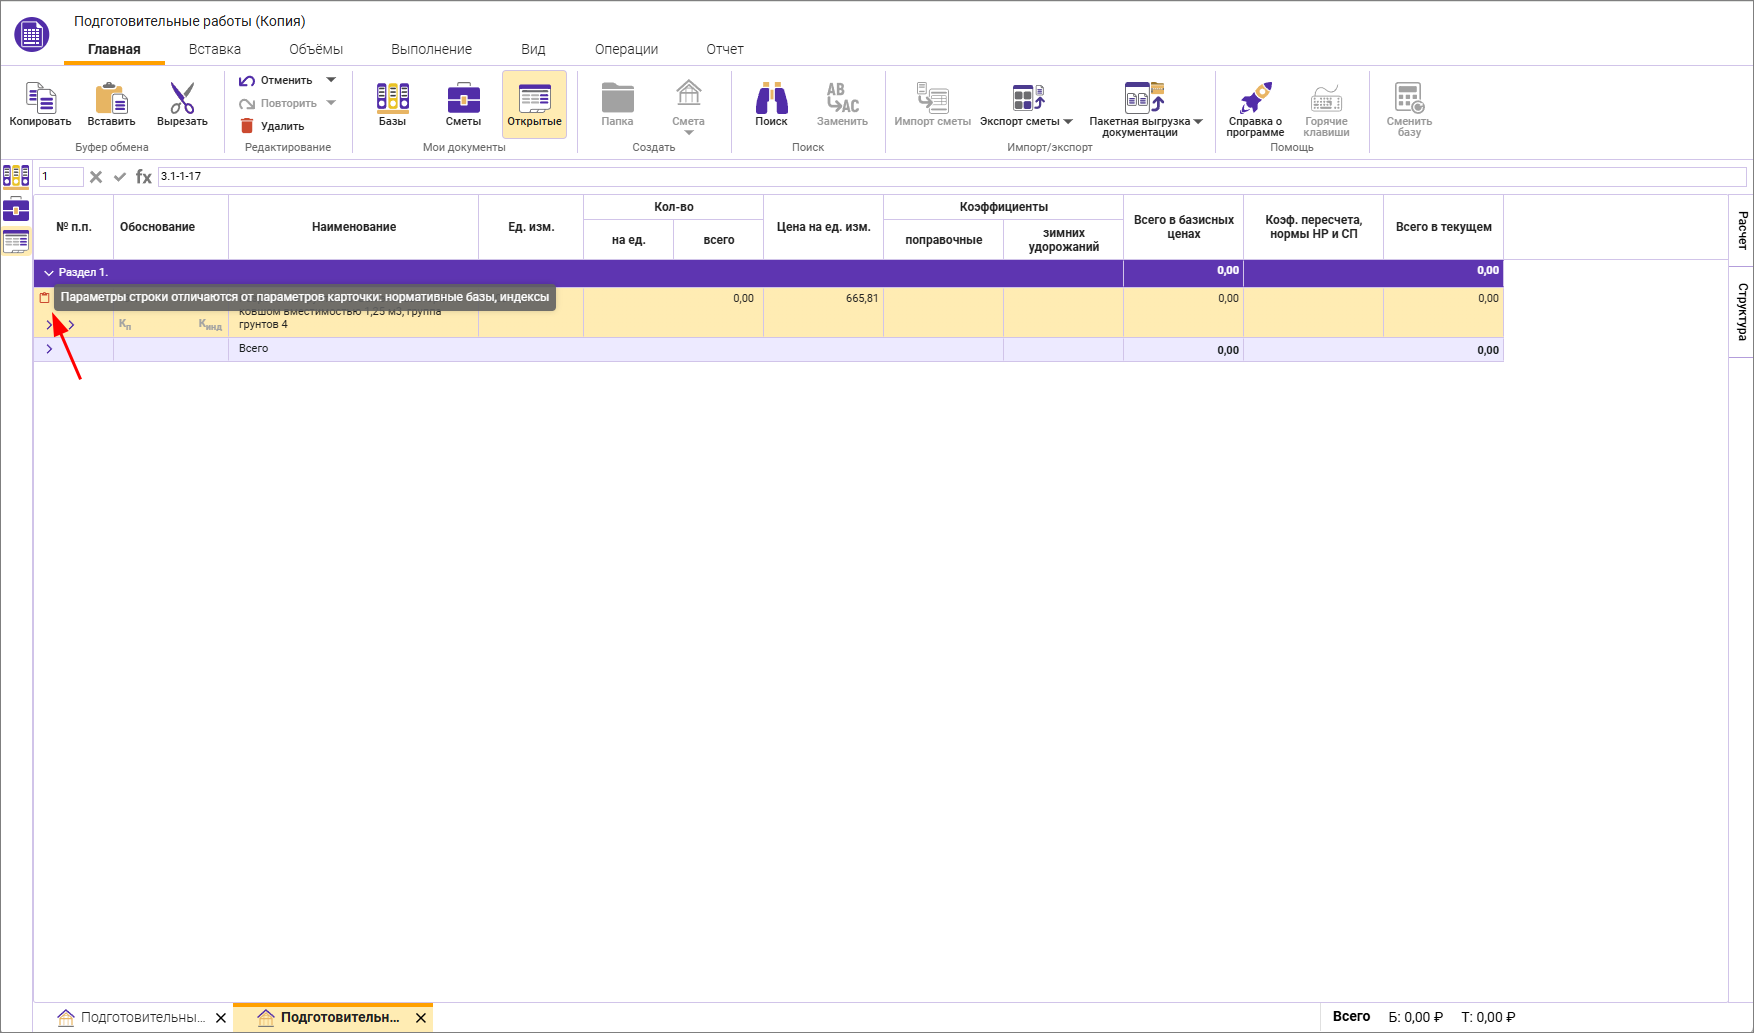Open Справка о программе rocket icon
This screenshot has width=1754, height=1033.
click(1255, 99)
